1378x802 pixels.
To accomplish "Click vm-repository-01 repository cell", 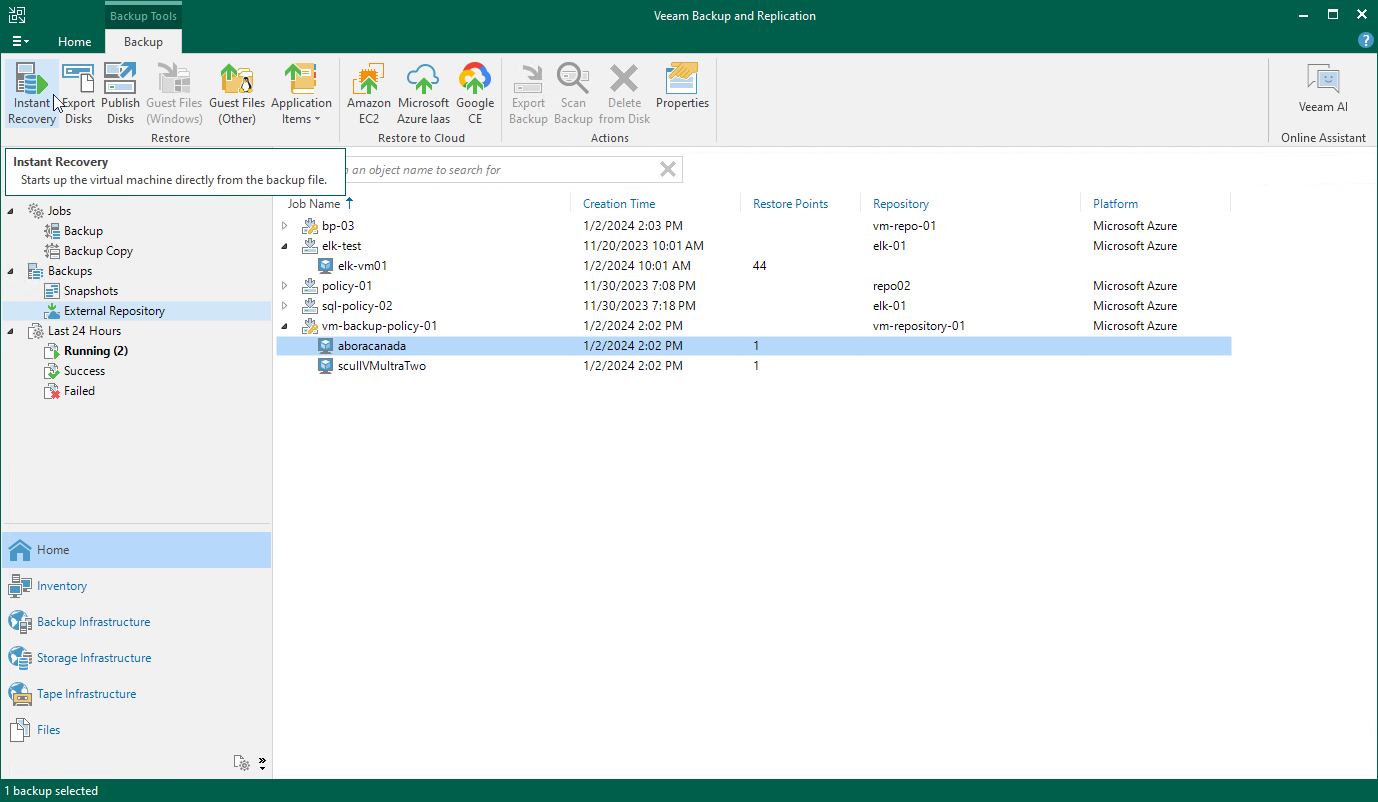I will 919,326.
